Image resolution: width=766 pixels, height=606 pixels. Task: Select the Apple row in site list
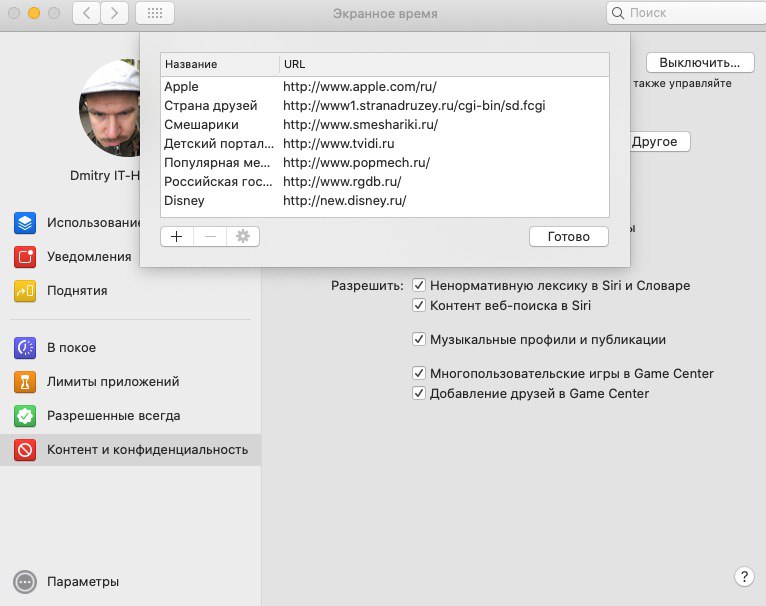coord(385,87)
